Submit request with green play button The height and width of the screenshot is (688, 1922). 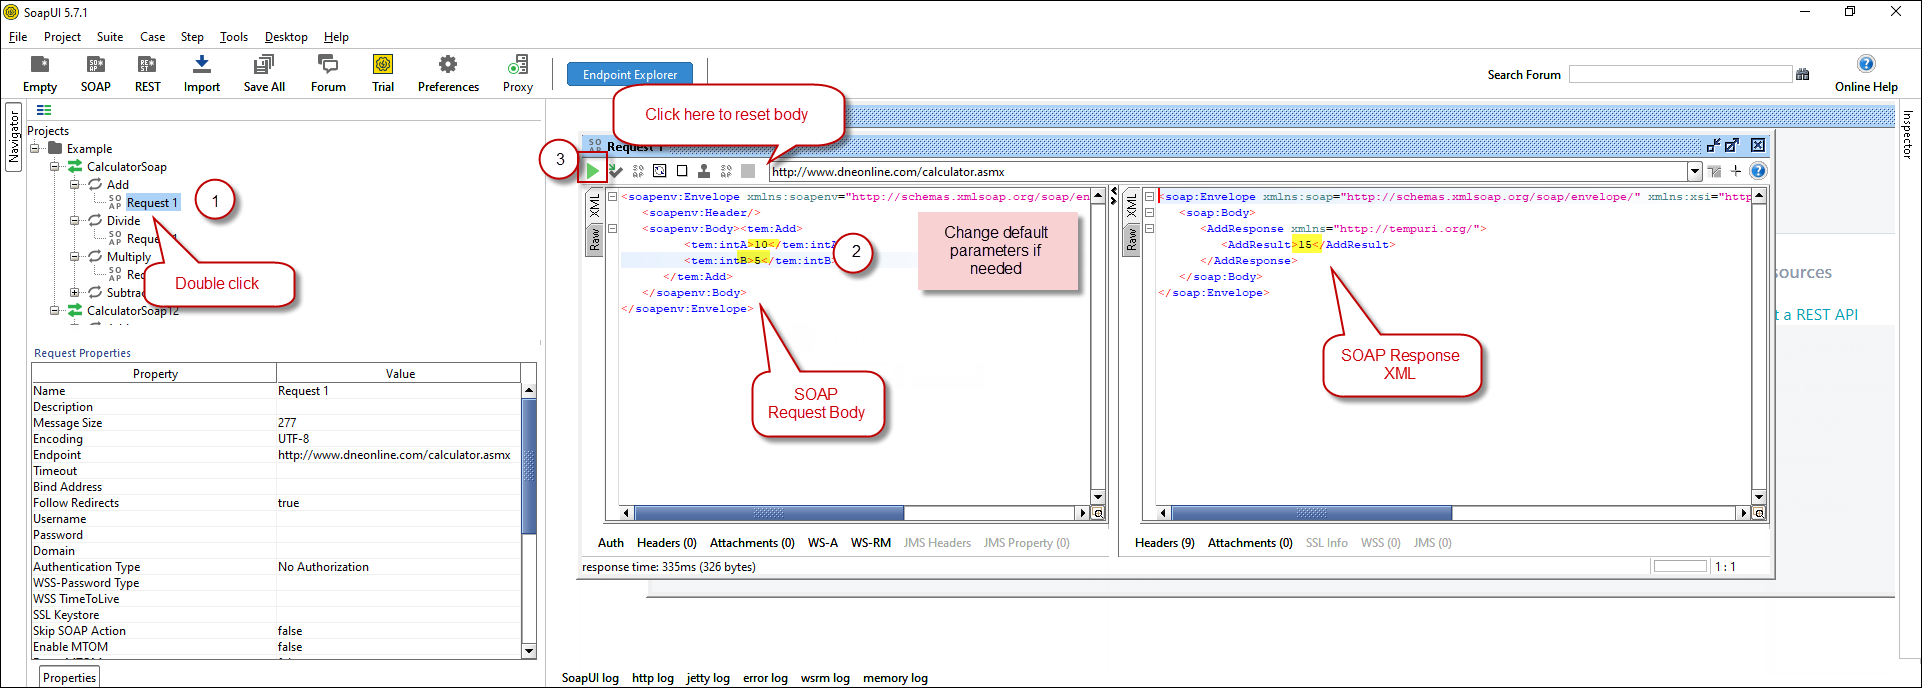pyautogui.click(x=593, y=171)
